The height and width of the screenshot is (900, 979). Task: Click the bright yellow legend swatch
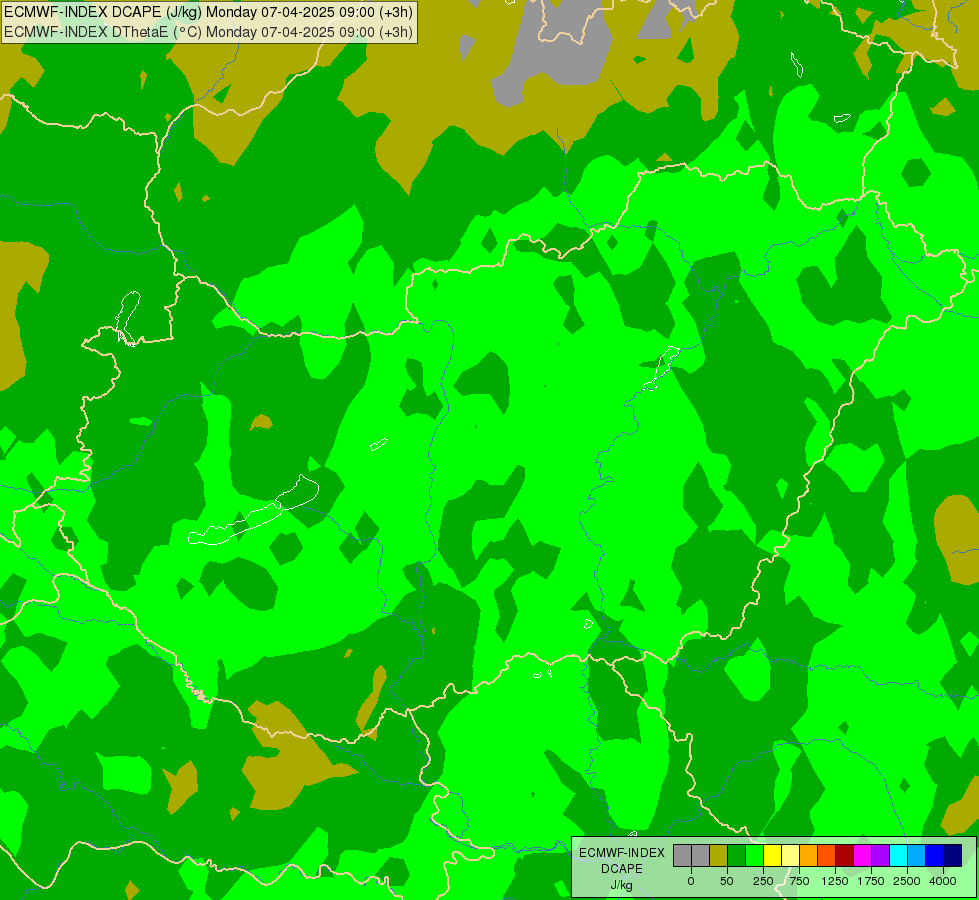coord(772,856)
